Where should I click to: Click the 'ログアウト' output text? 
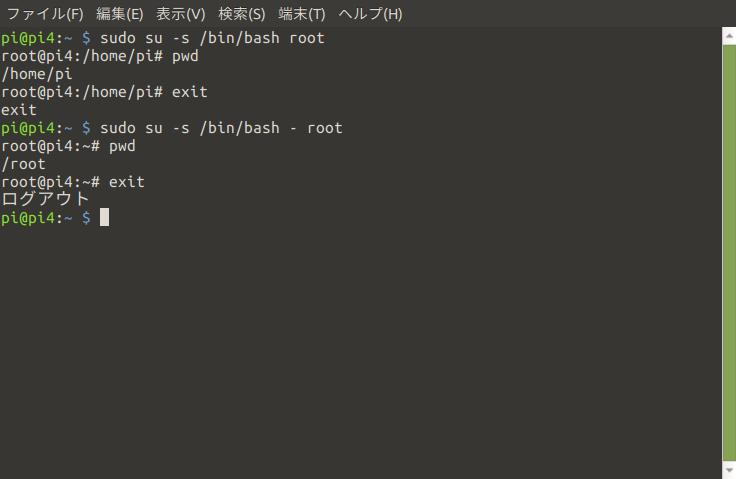coord(45,199)
